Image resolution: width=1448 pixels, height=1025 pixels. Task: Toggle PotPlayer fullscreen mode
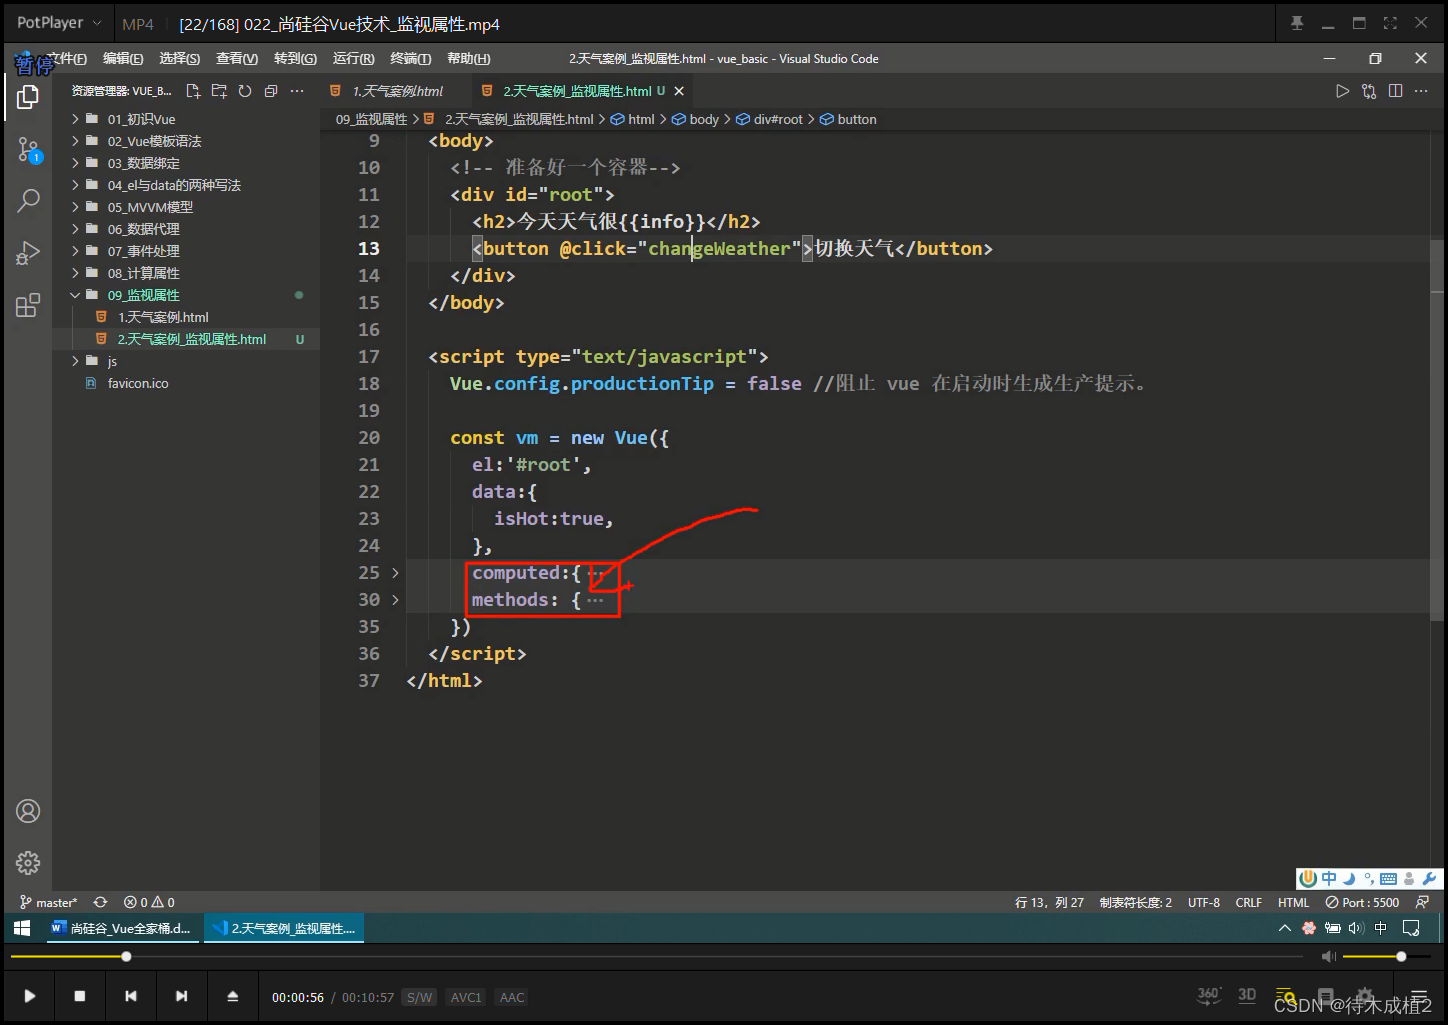(1390, 23)
